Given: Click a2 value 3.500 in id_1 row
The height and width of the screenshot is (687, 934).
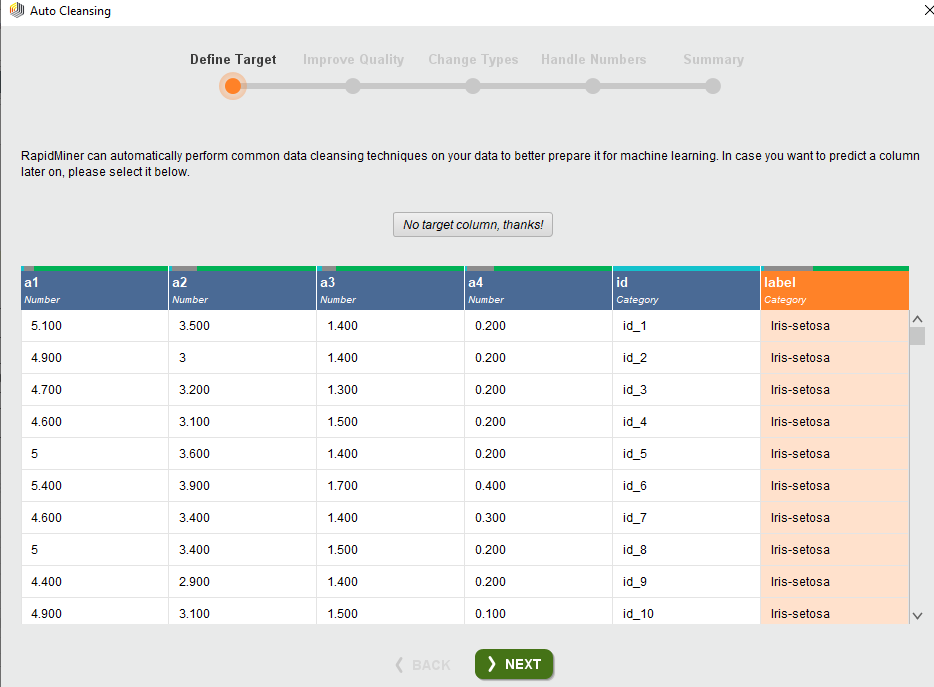Looking at the screenshot, I should click(242, 326).
